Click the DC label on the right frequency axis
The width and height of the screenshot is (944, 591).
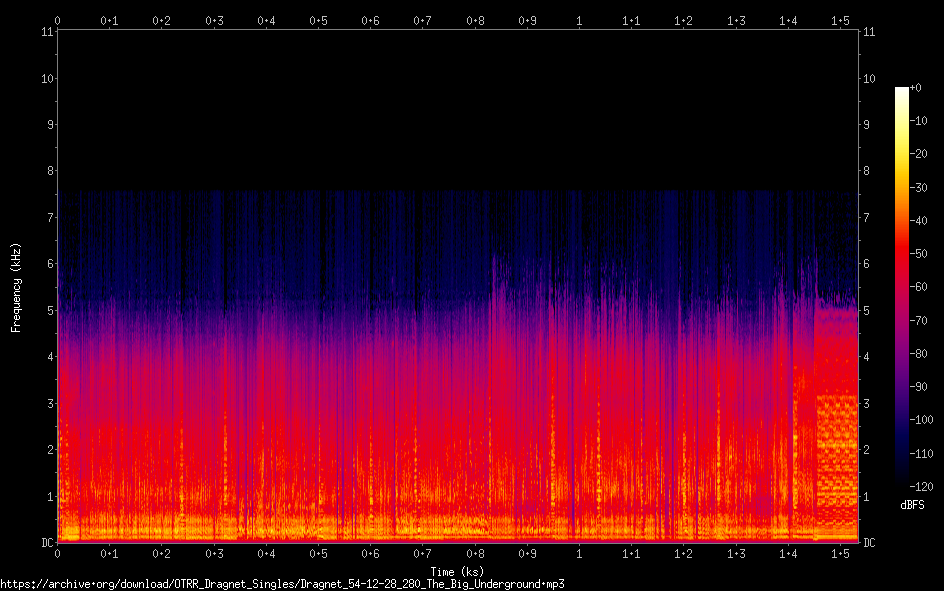(x=869, y=543)
